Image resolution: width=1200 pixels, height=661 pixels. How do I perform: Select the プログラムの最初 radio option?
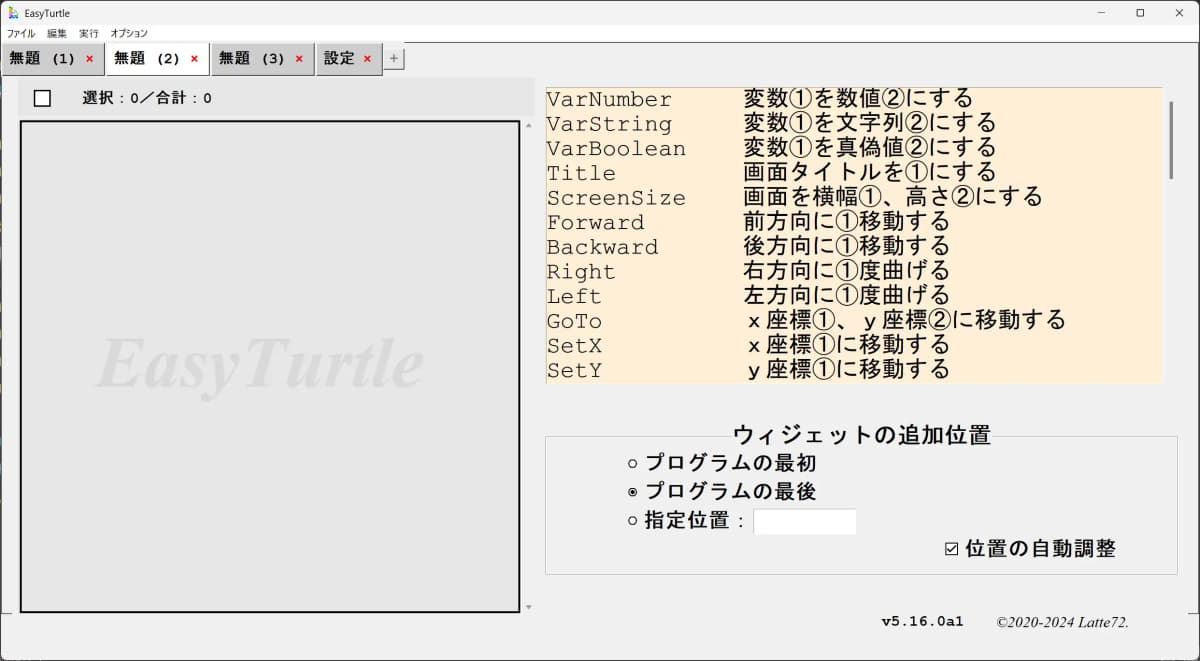(x=632, y=464)
